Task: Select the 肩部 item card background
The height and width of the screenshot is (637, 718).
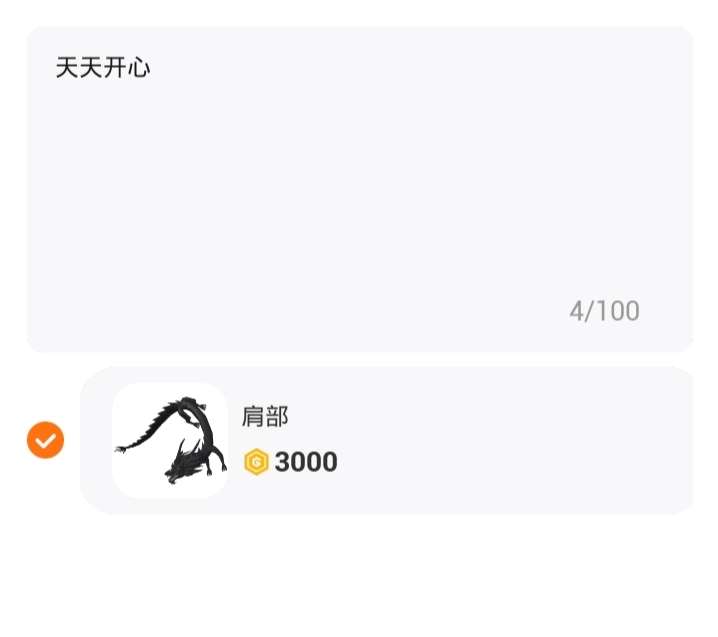Action: (x=387, y=441)
